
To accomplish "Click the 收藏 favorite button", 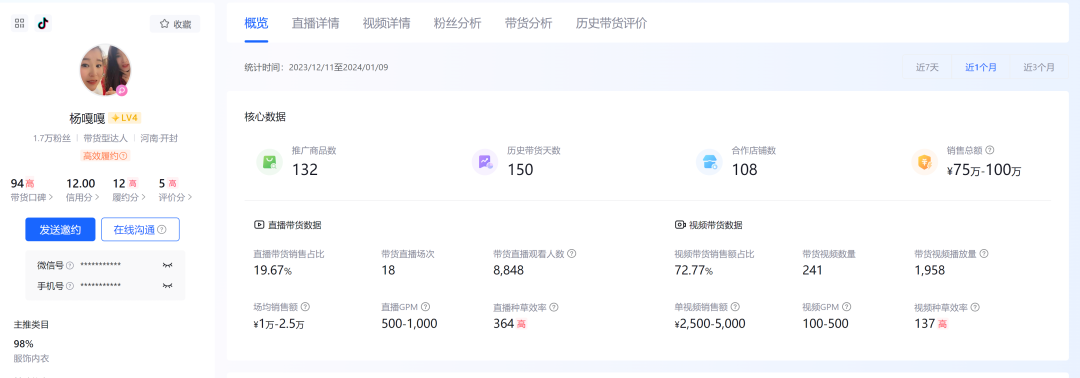I will [175, 24].
